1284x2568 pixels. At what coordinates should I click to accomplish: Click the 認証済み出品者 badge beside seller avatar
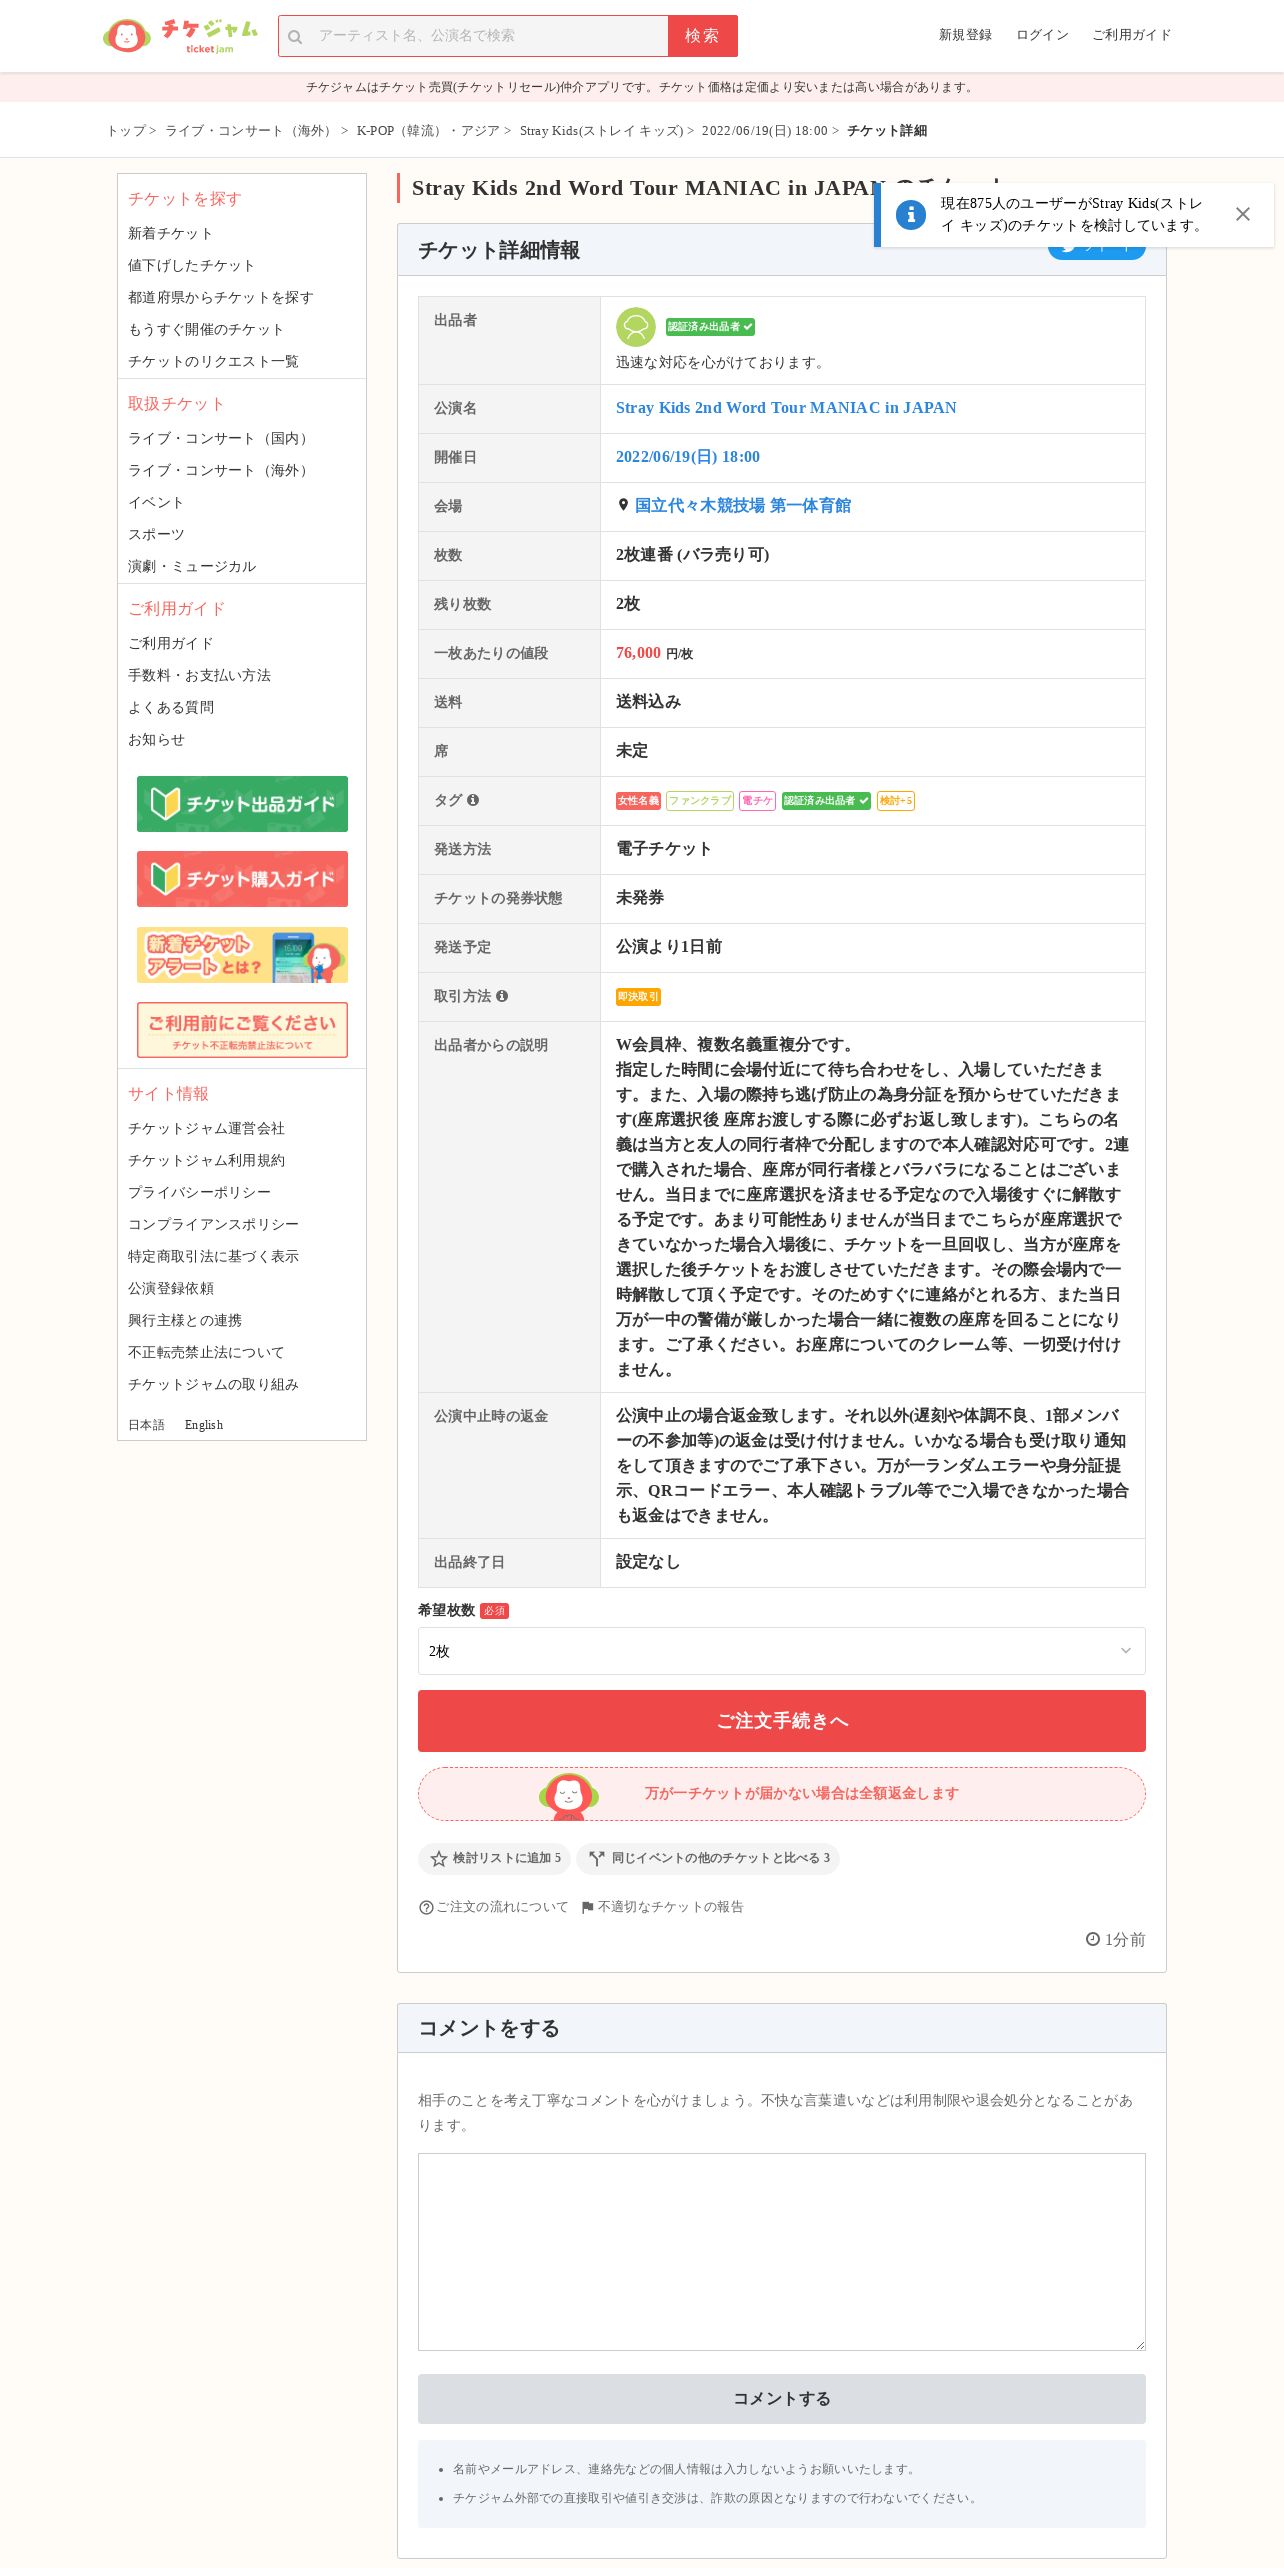(x=711, y=327)
